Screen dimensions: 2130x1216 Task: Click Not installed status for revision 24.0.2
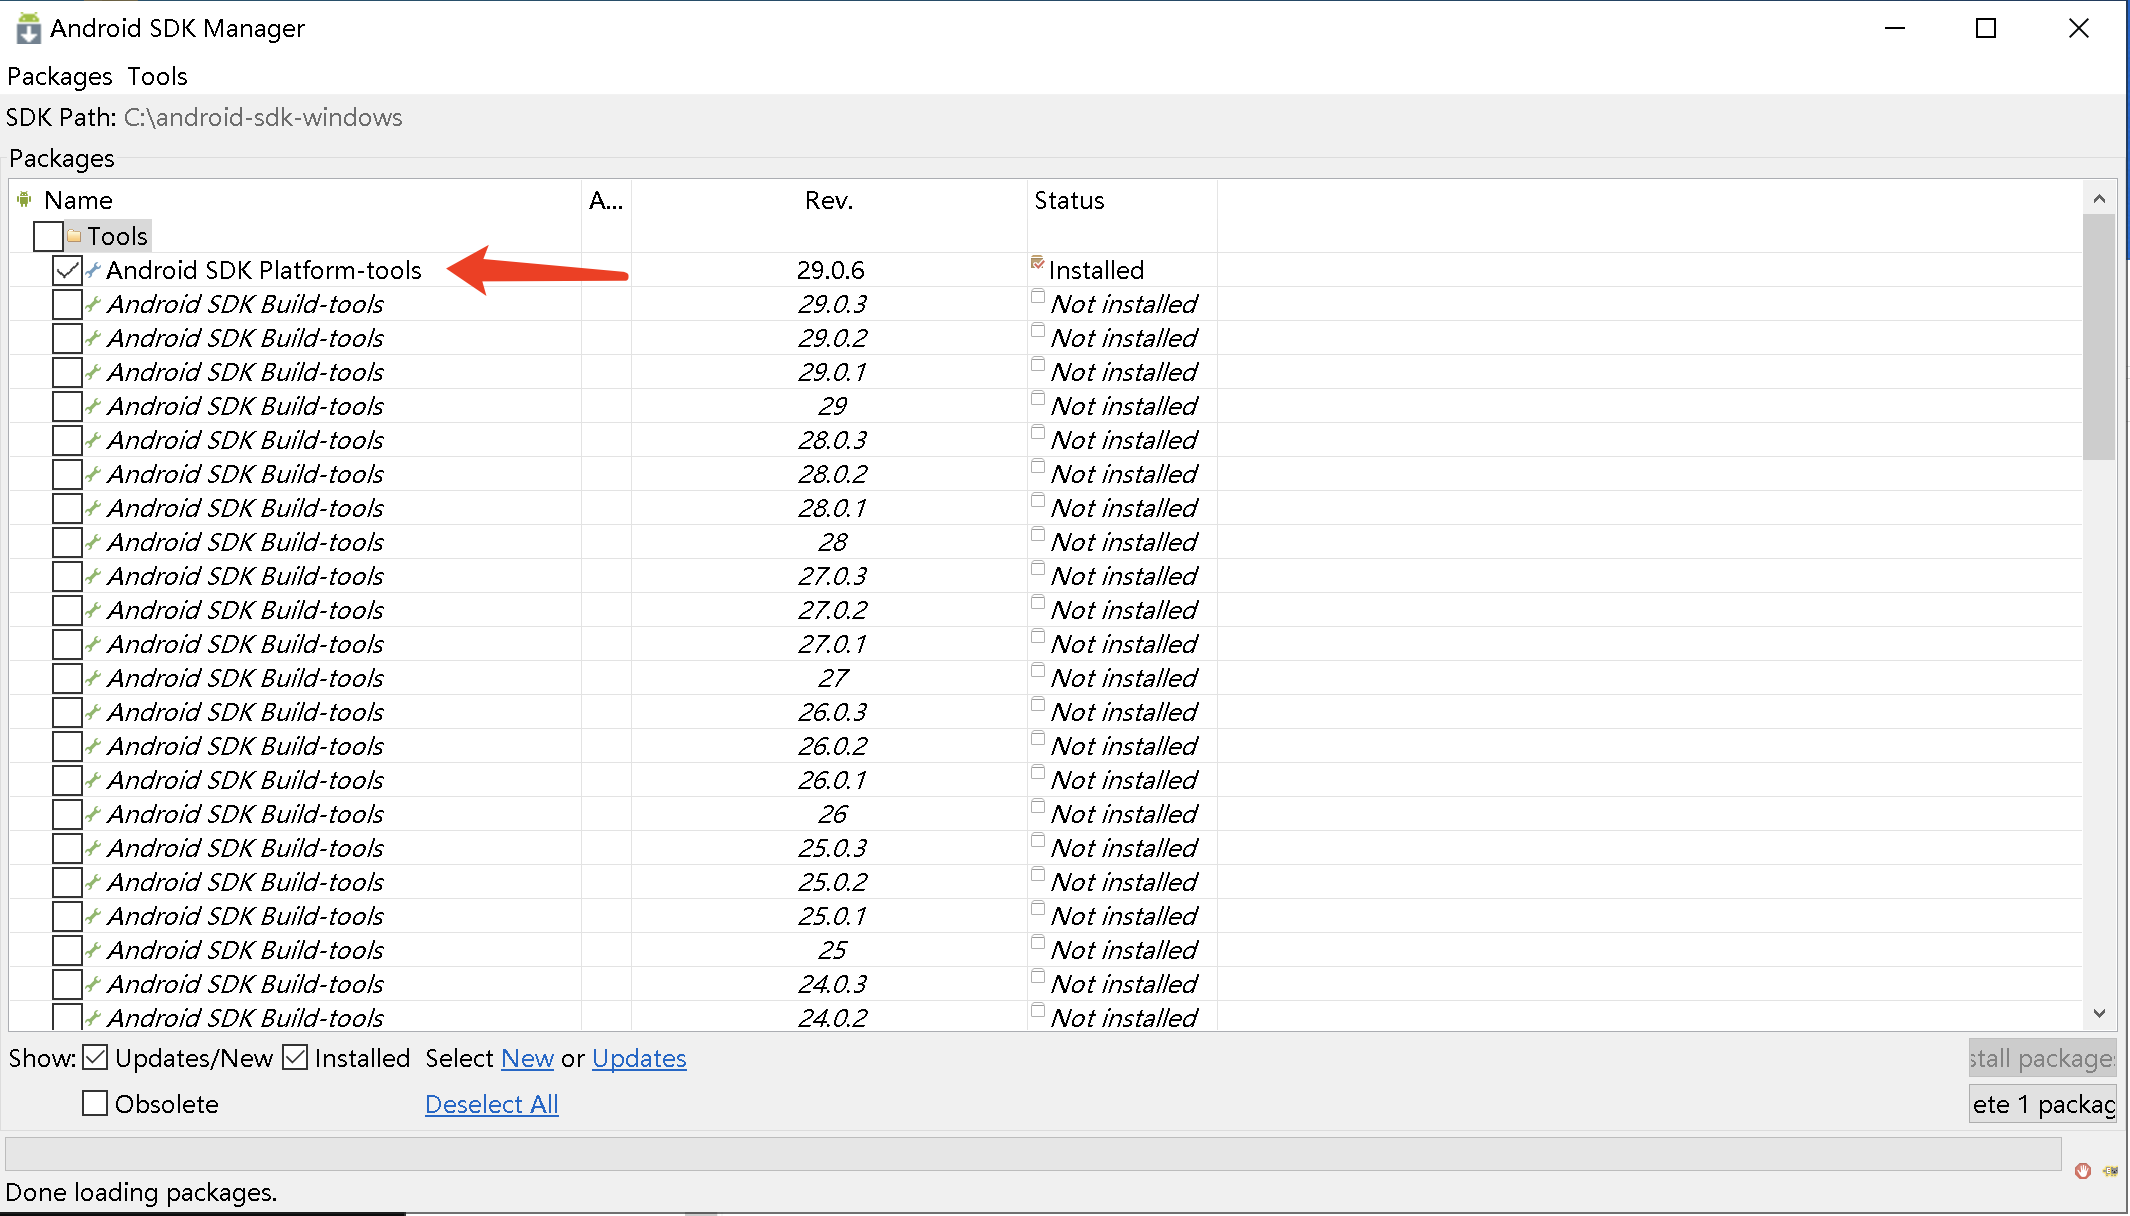(x=1124, y=1018)
